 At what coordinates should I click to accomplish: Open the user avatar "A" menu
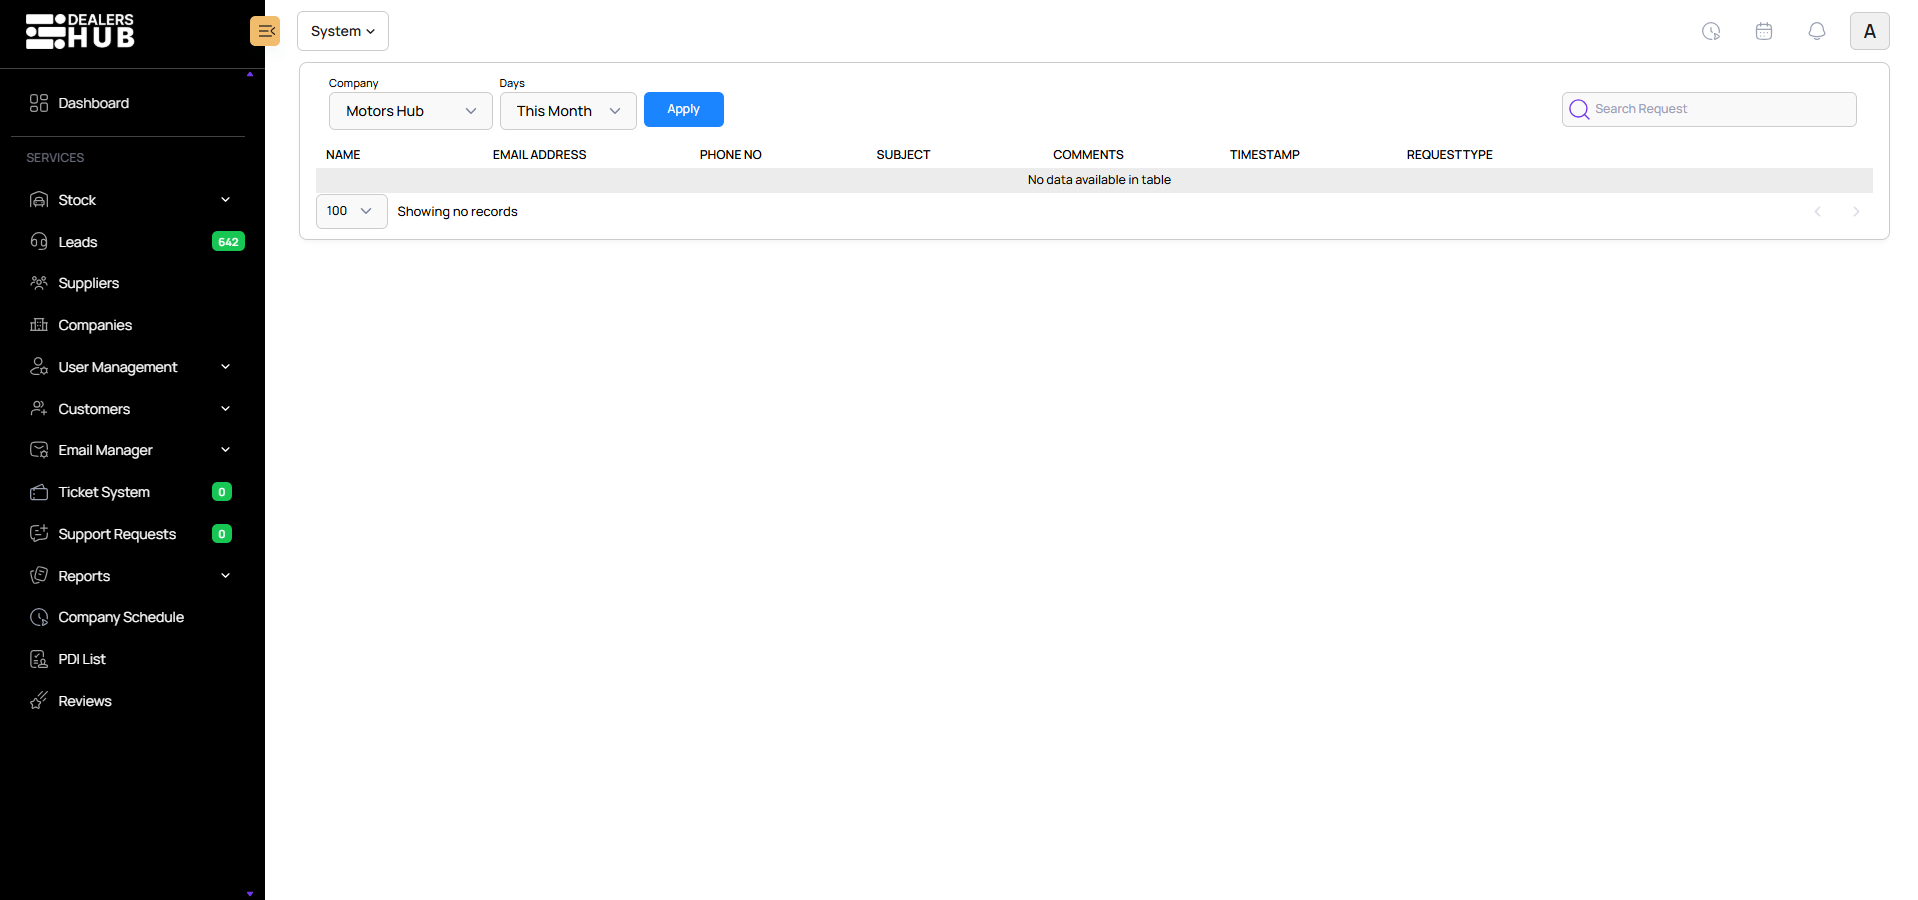click(x=1869, y=31)
